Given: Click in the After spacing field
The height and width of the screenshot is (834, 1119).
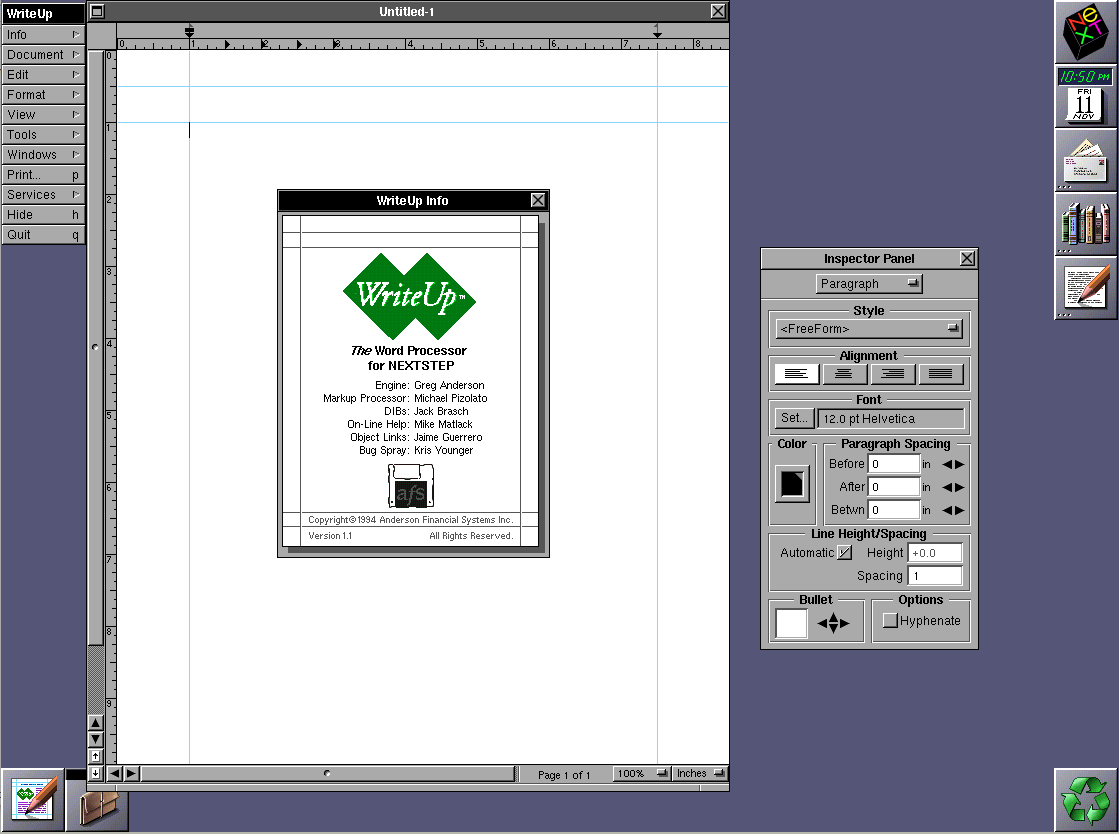Looking at the screenshot, I should coord(894,487).
